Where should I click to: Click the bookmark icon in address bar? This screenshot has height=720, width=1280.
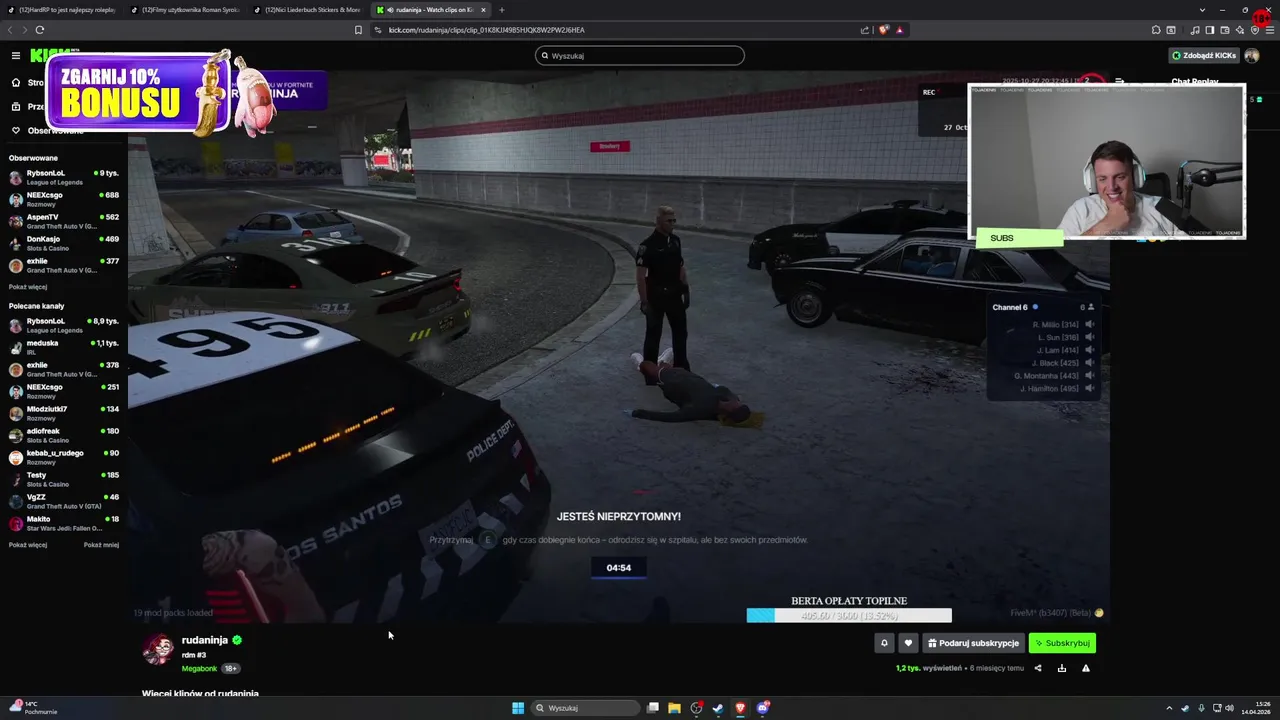pos(358,30)
